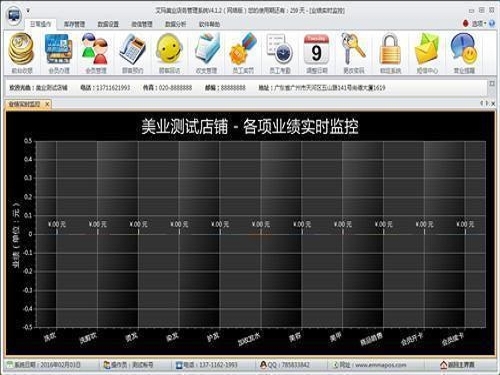
Task: Click the return to main screen house icon
Action: [443, 365]
